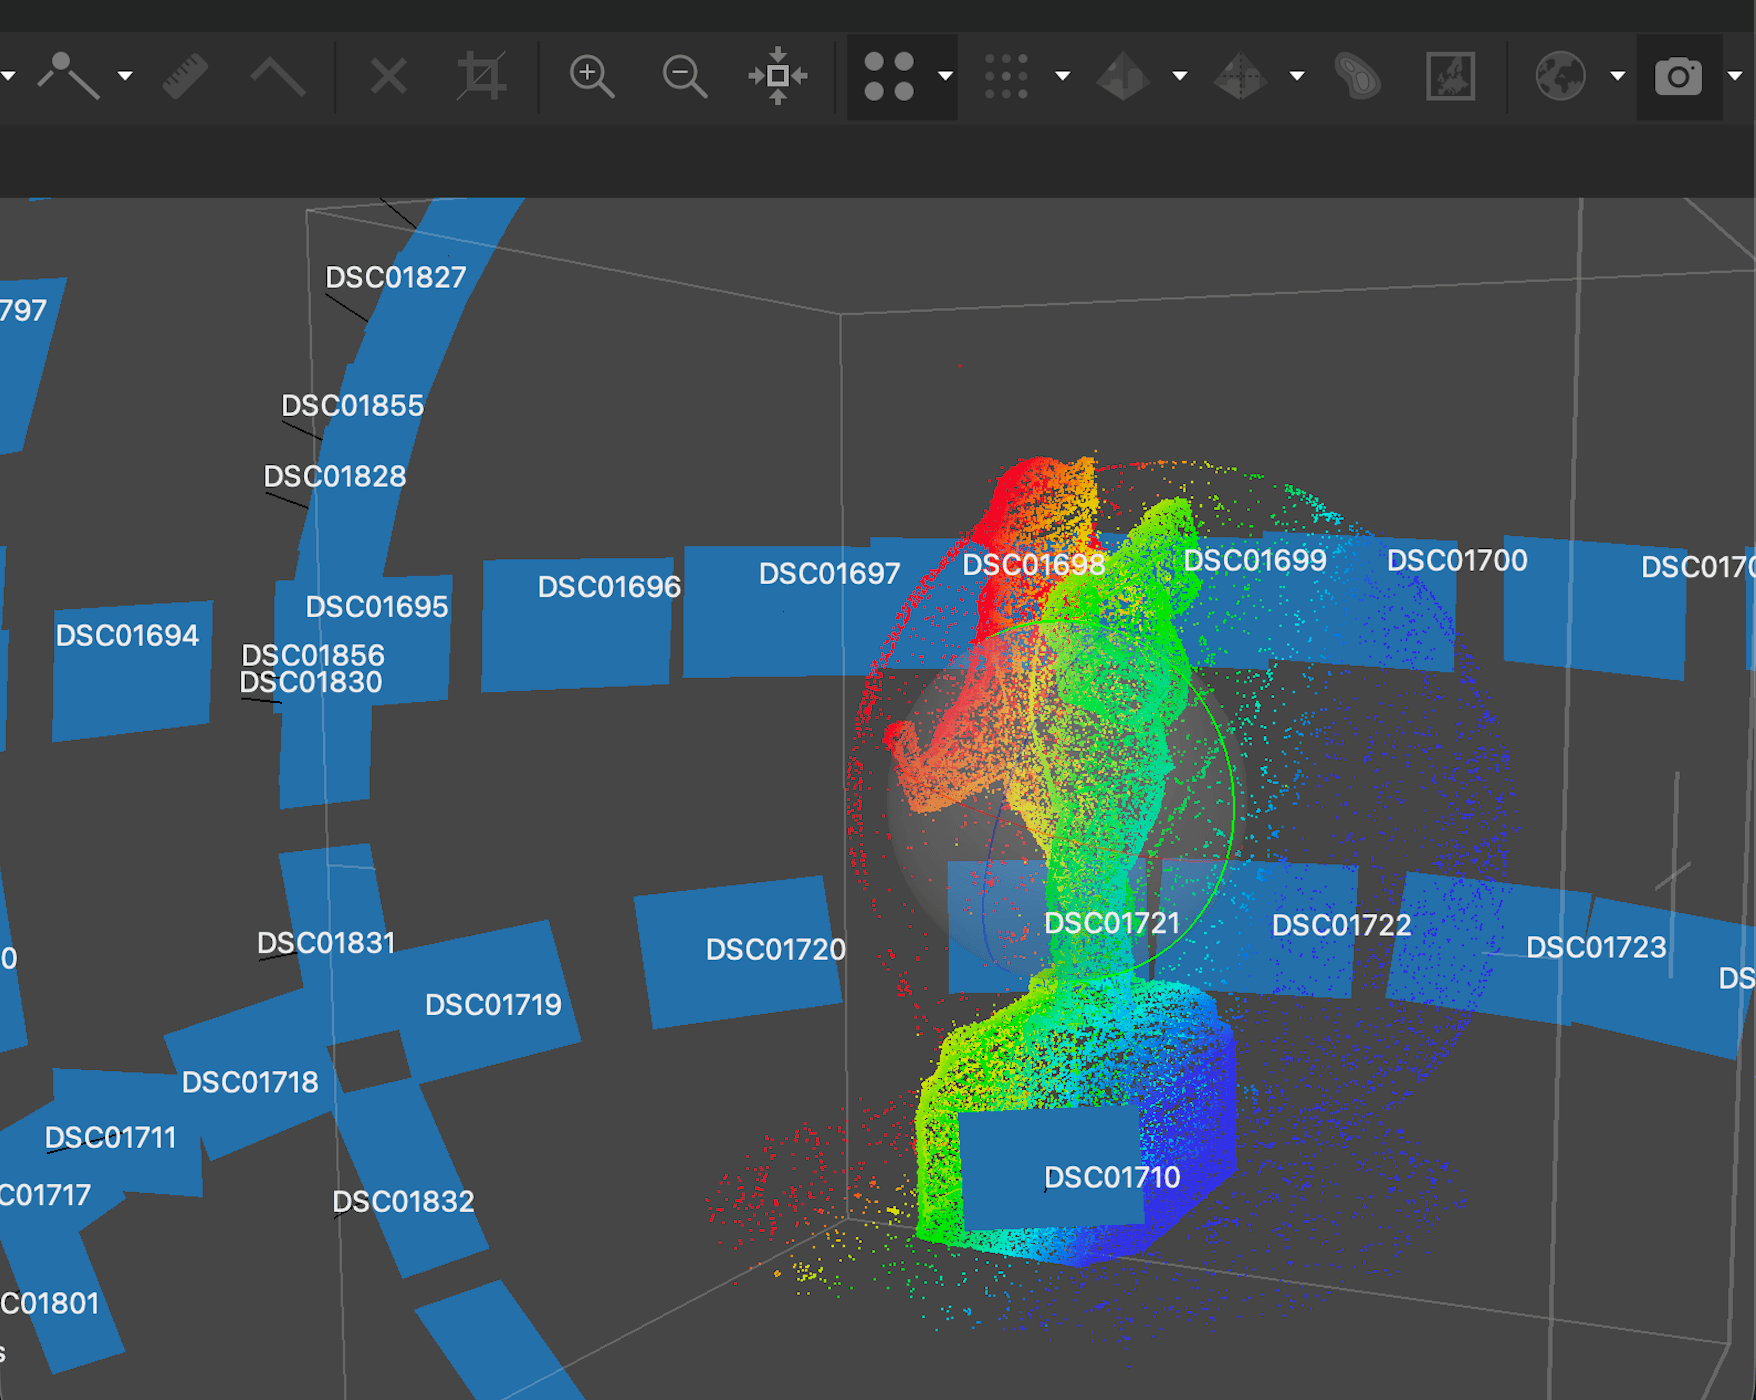This screenshot has height=1400, width=1756.
Task: Select camera label DSC01723
Action: (1596, 947)
